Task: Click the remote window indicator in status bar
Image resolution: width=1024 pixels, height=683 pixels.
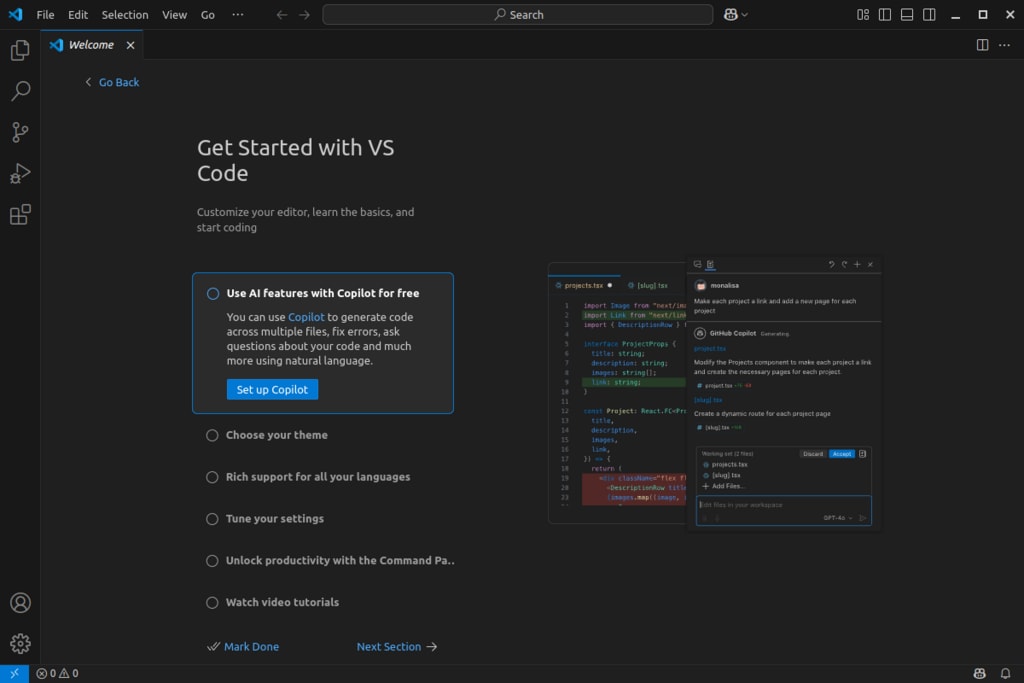Action: 14,673
